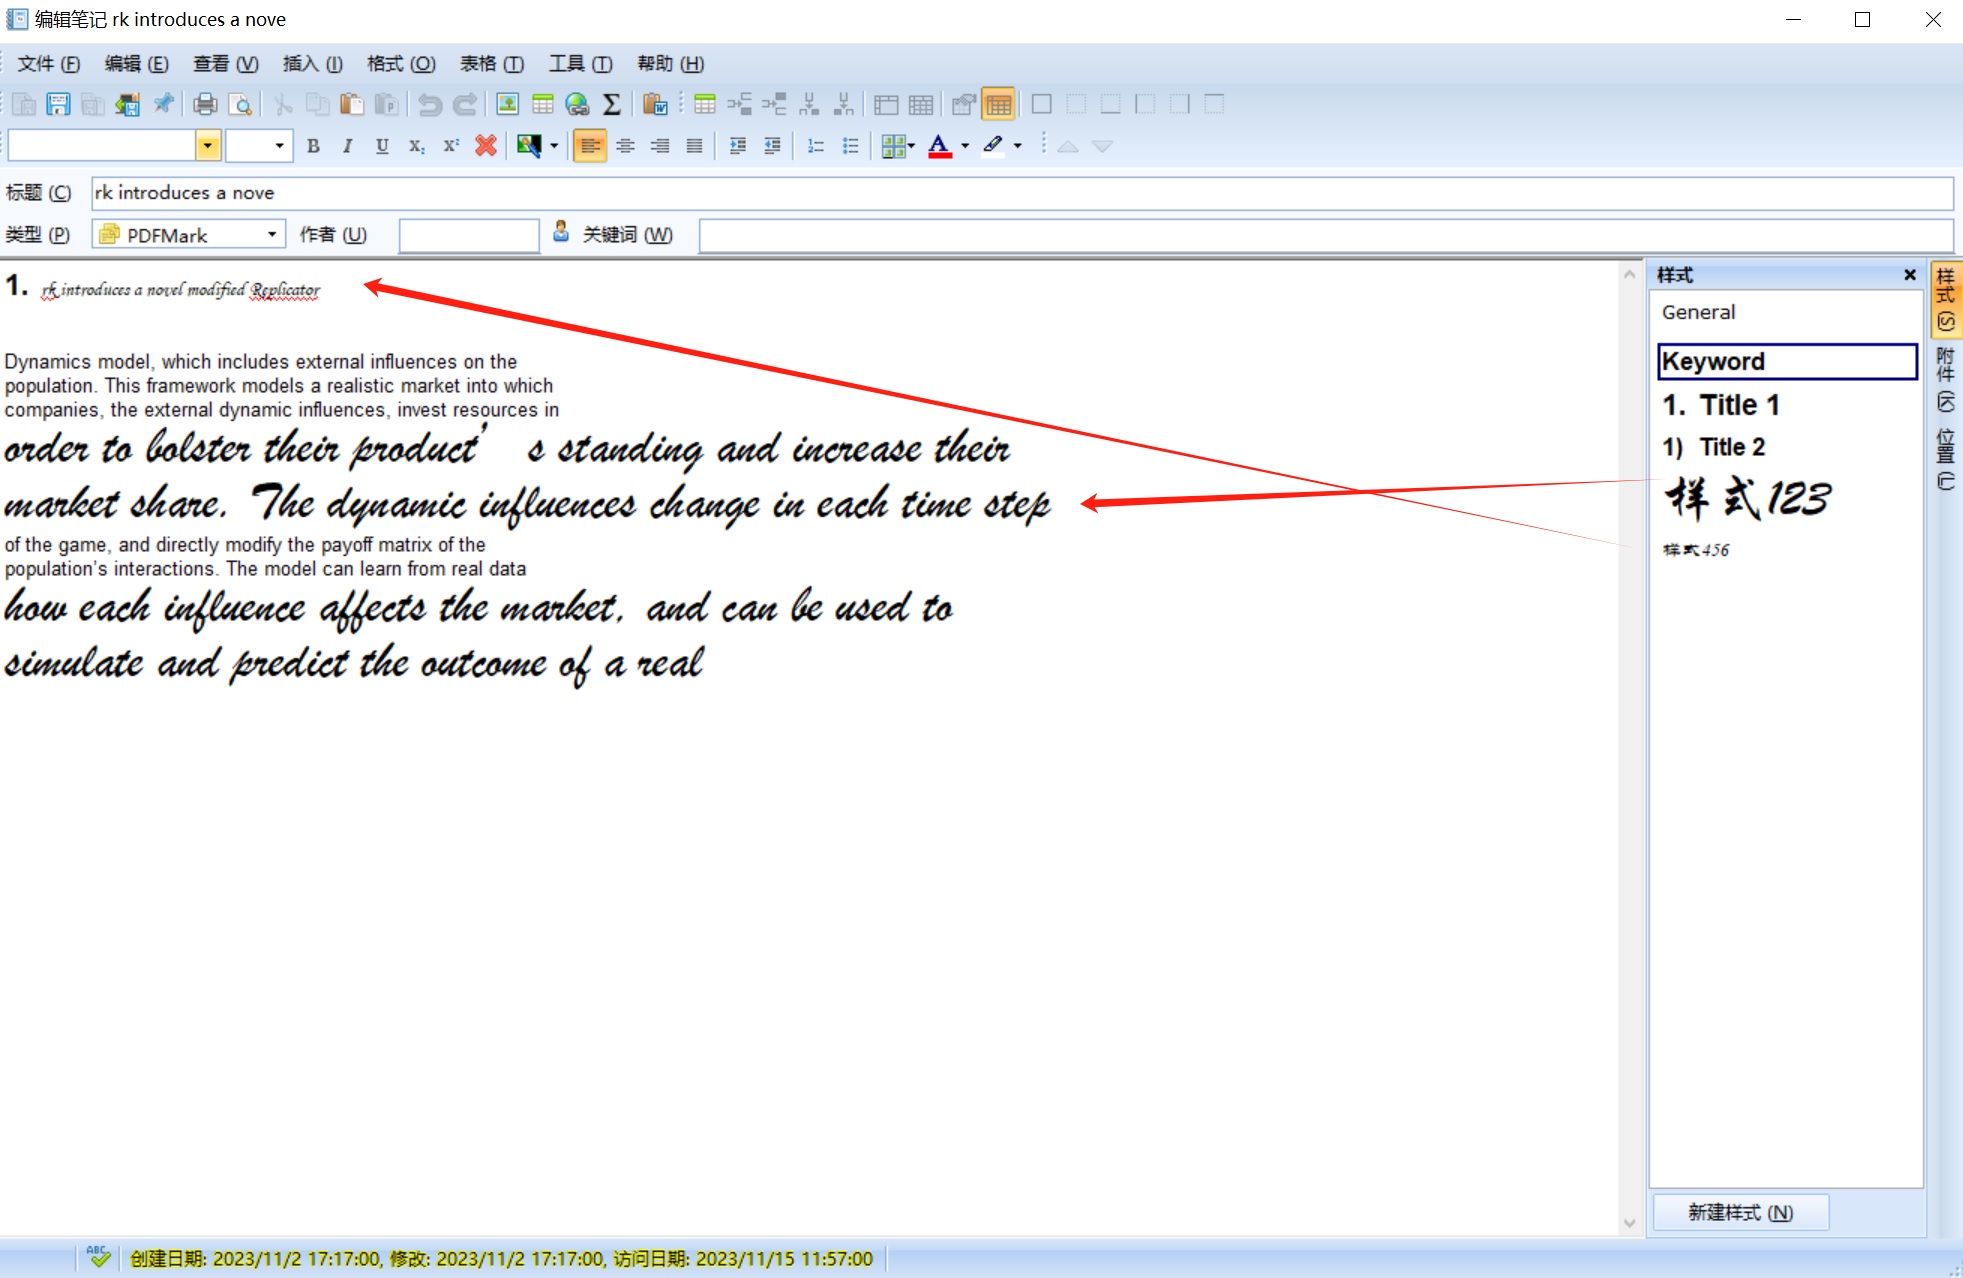Screen dimensions: 1963x1278
Task: Click the table grid/borders icon in formatting bar
Action: 893,146
